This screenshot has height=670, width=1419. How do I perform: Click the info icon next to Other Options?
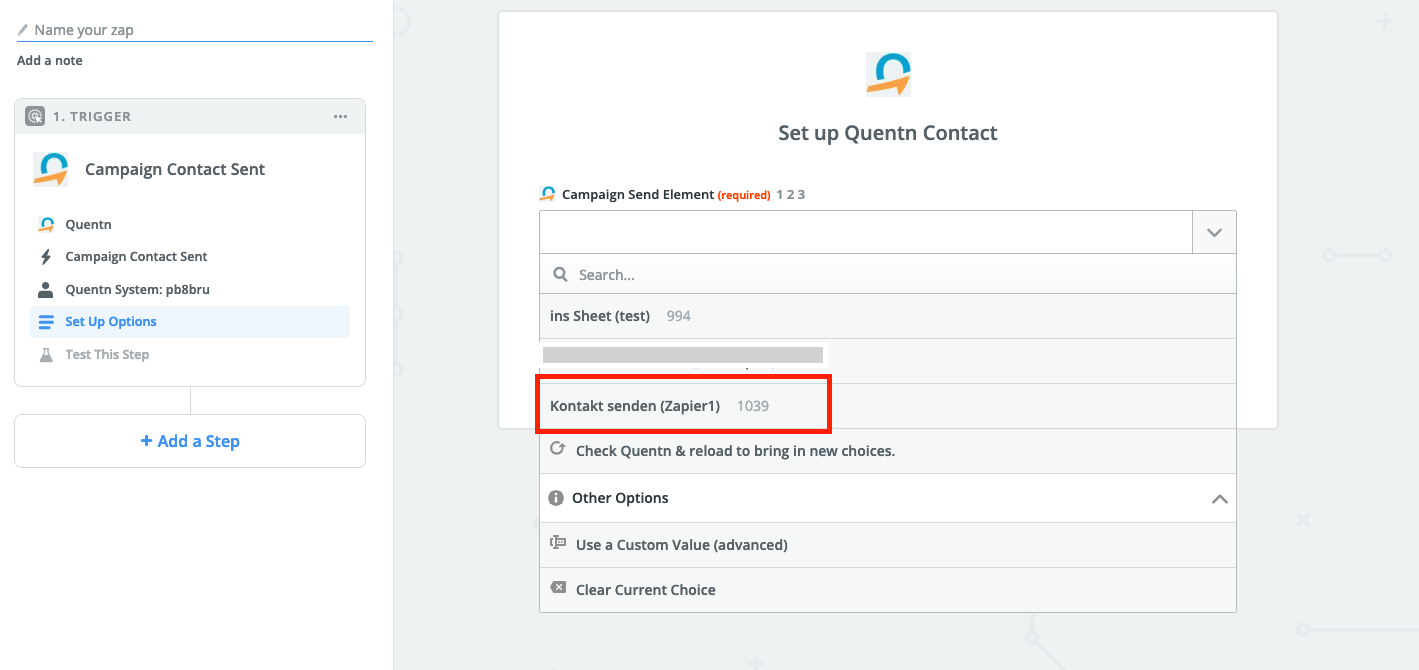coord(557,497)
